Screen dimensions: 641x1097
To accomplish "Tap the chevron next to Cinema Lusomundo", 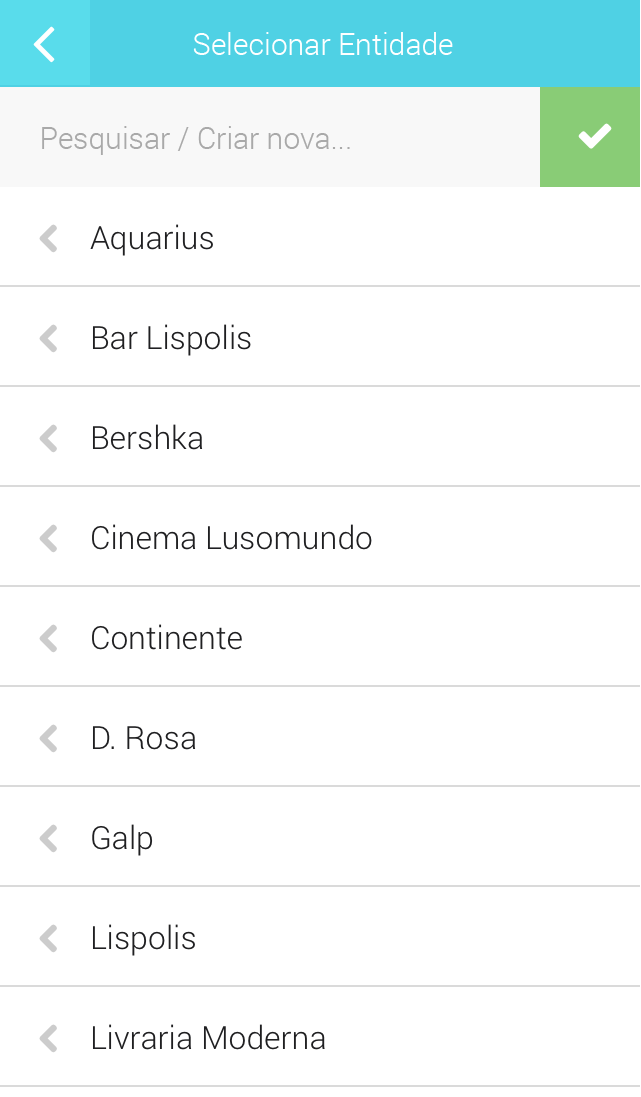I will point(48,538).
